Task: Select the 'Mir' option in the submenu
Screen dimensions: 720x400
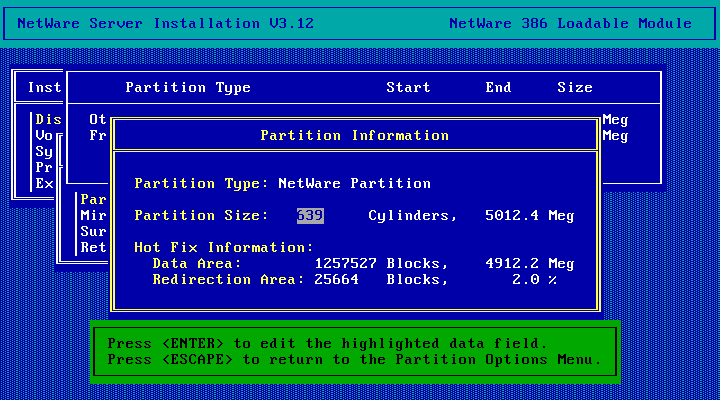Action: point(93,215)
